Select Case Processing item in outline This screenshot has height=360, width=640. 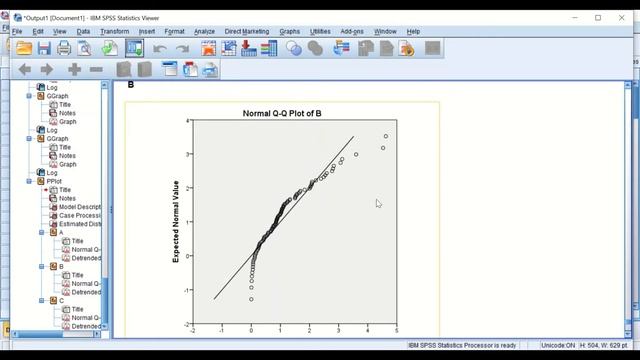[75, 216]
